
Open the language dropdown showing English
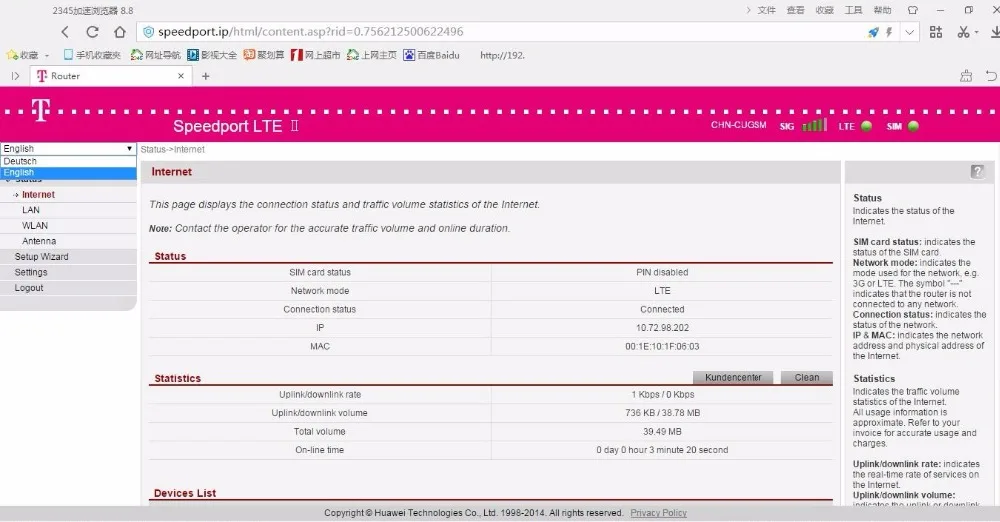(x=68, y=149)
